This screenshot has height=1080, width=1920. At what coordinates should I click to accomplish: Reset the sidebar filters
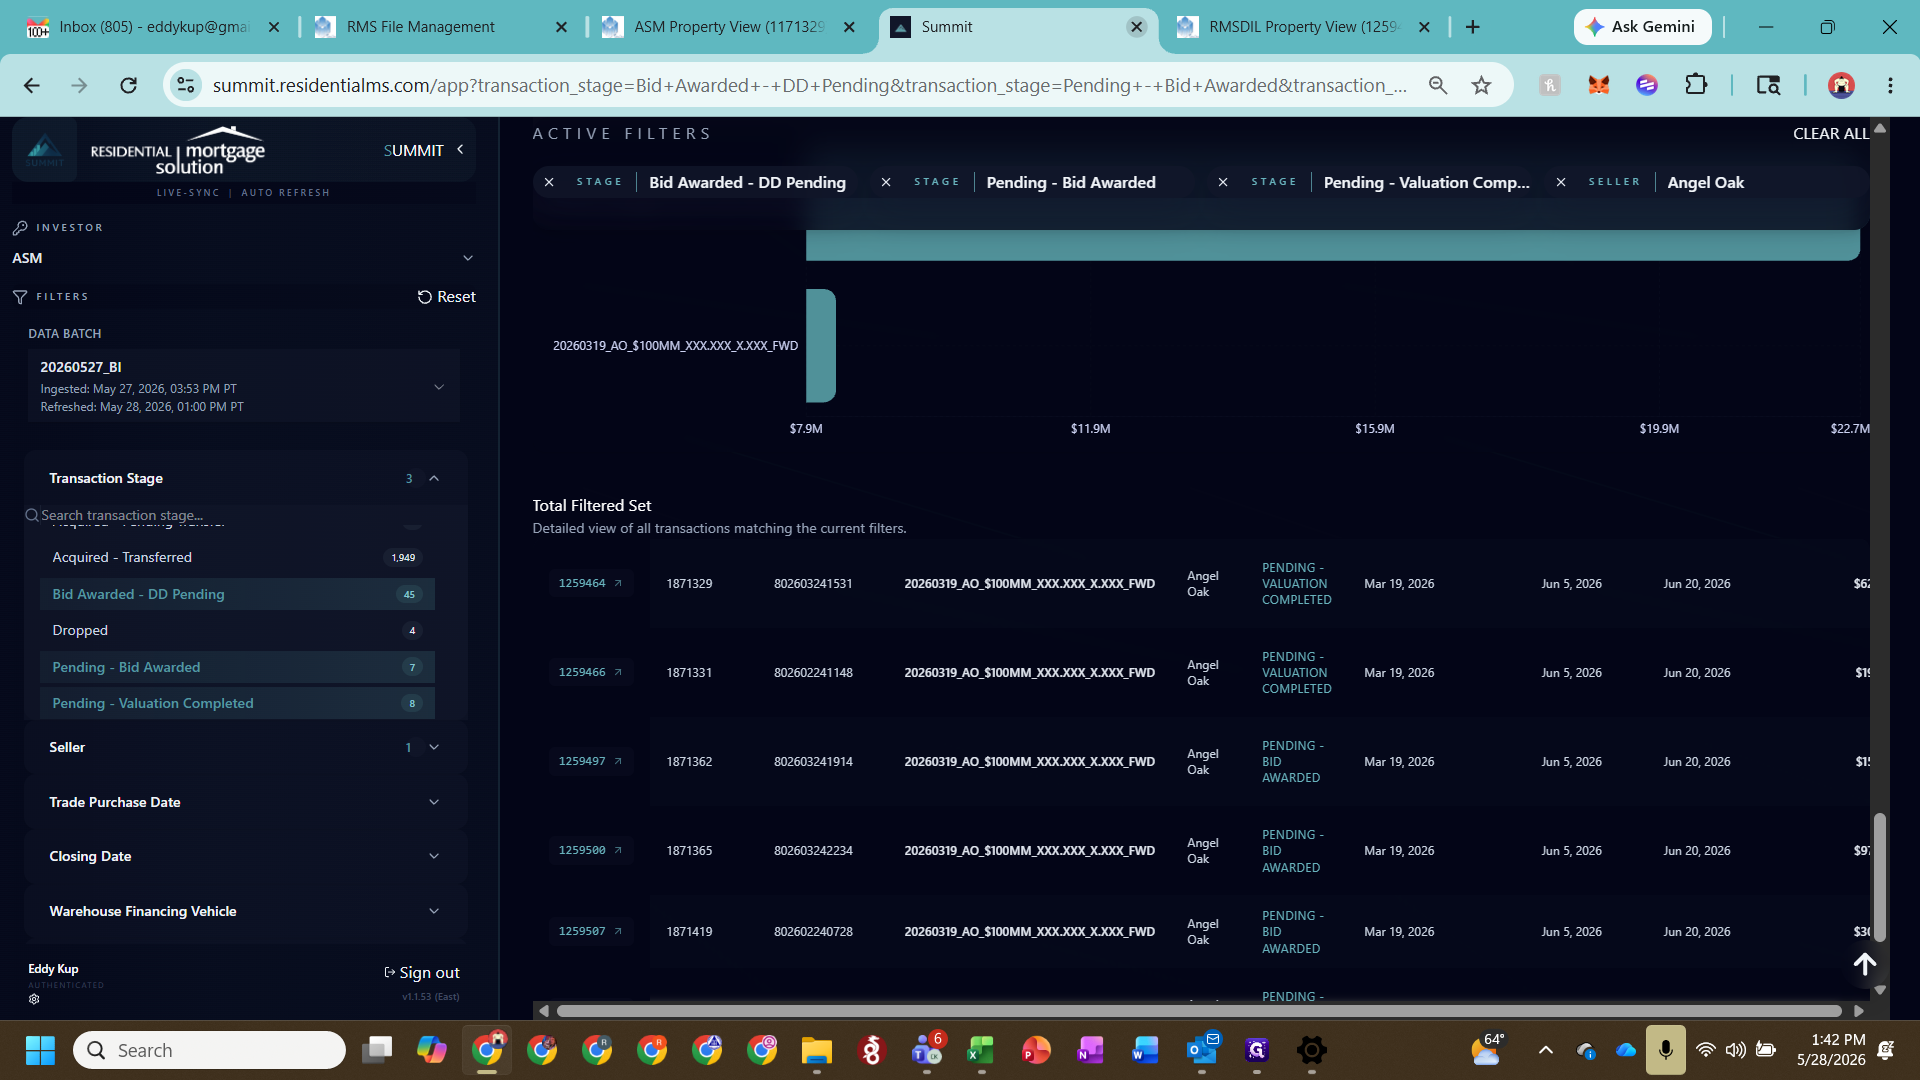[446, 296]
